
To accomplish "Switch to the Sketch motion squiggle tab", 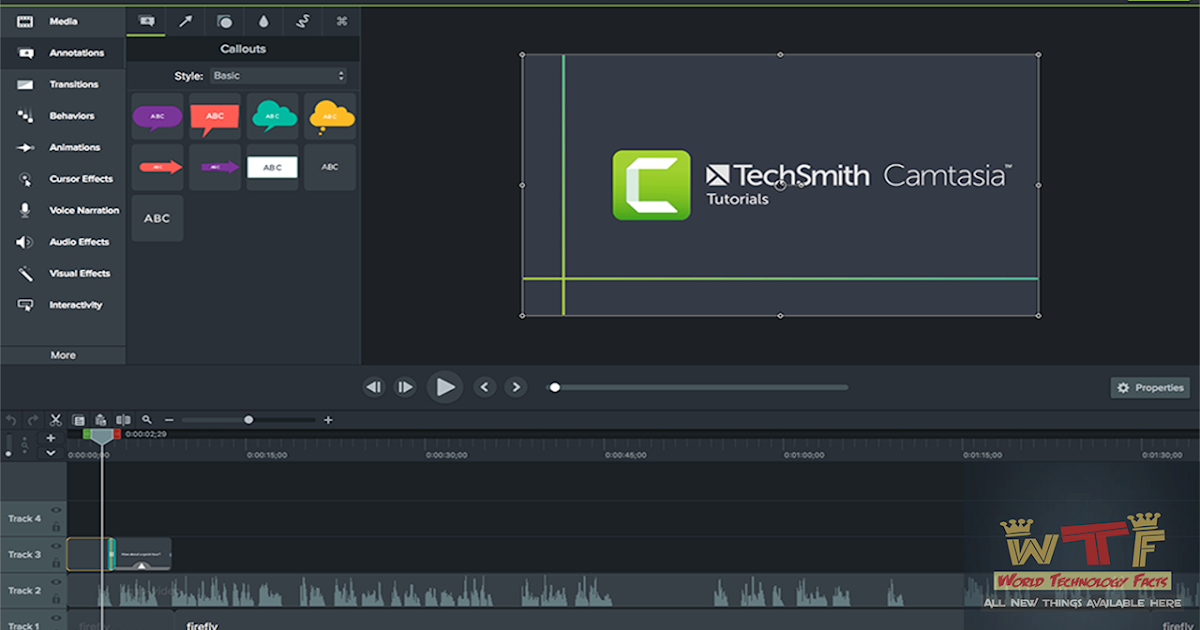I will coord(302,21).
